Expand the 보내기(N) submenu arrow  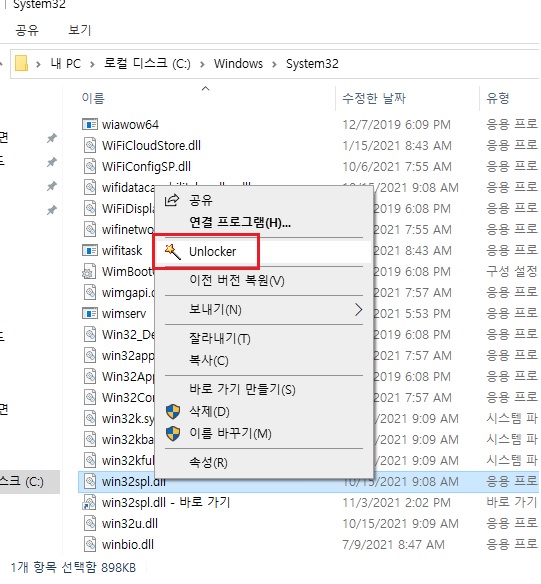pos(358,310)
